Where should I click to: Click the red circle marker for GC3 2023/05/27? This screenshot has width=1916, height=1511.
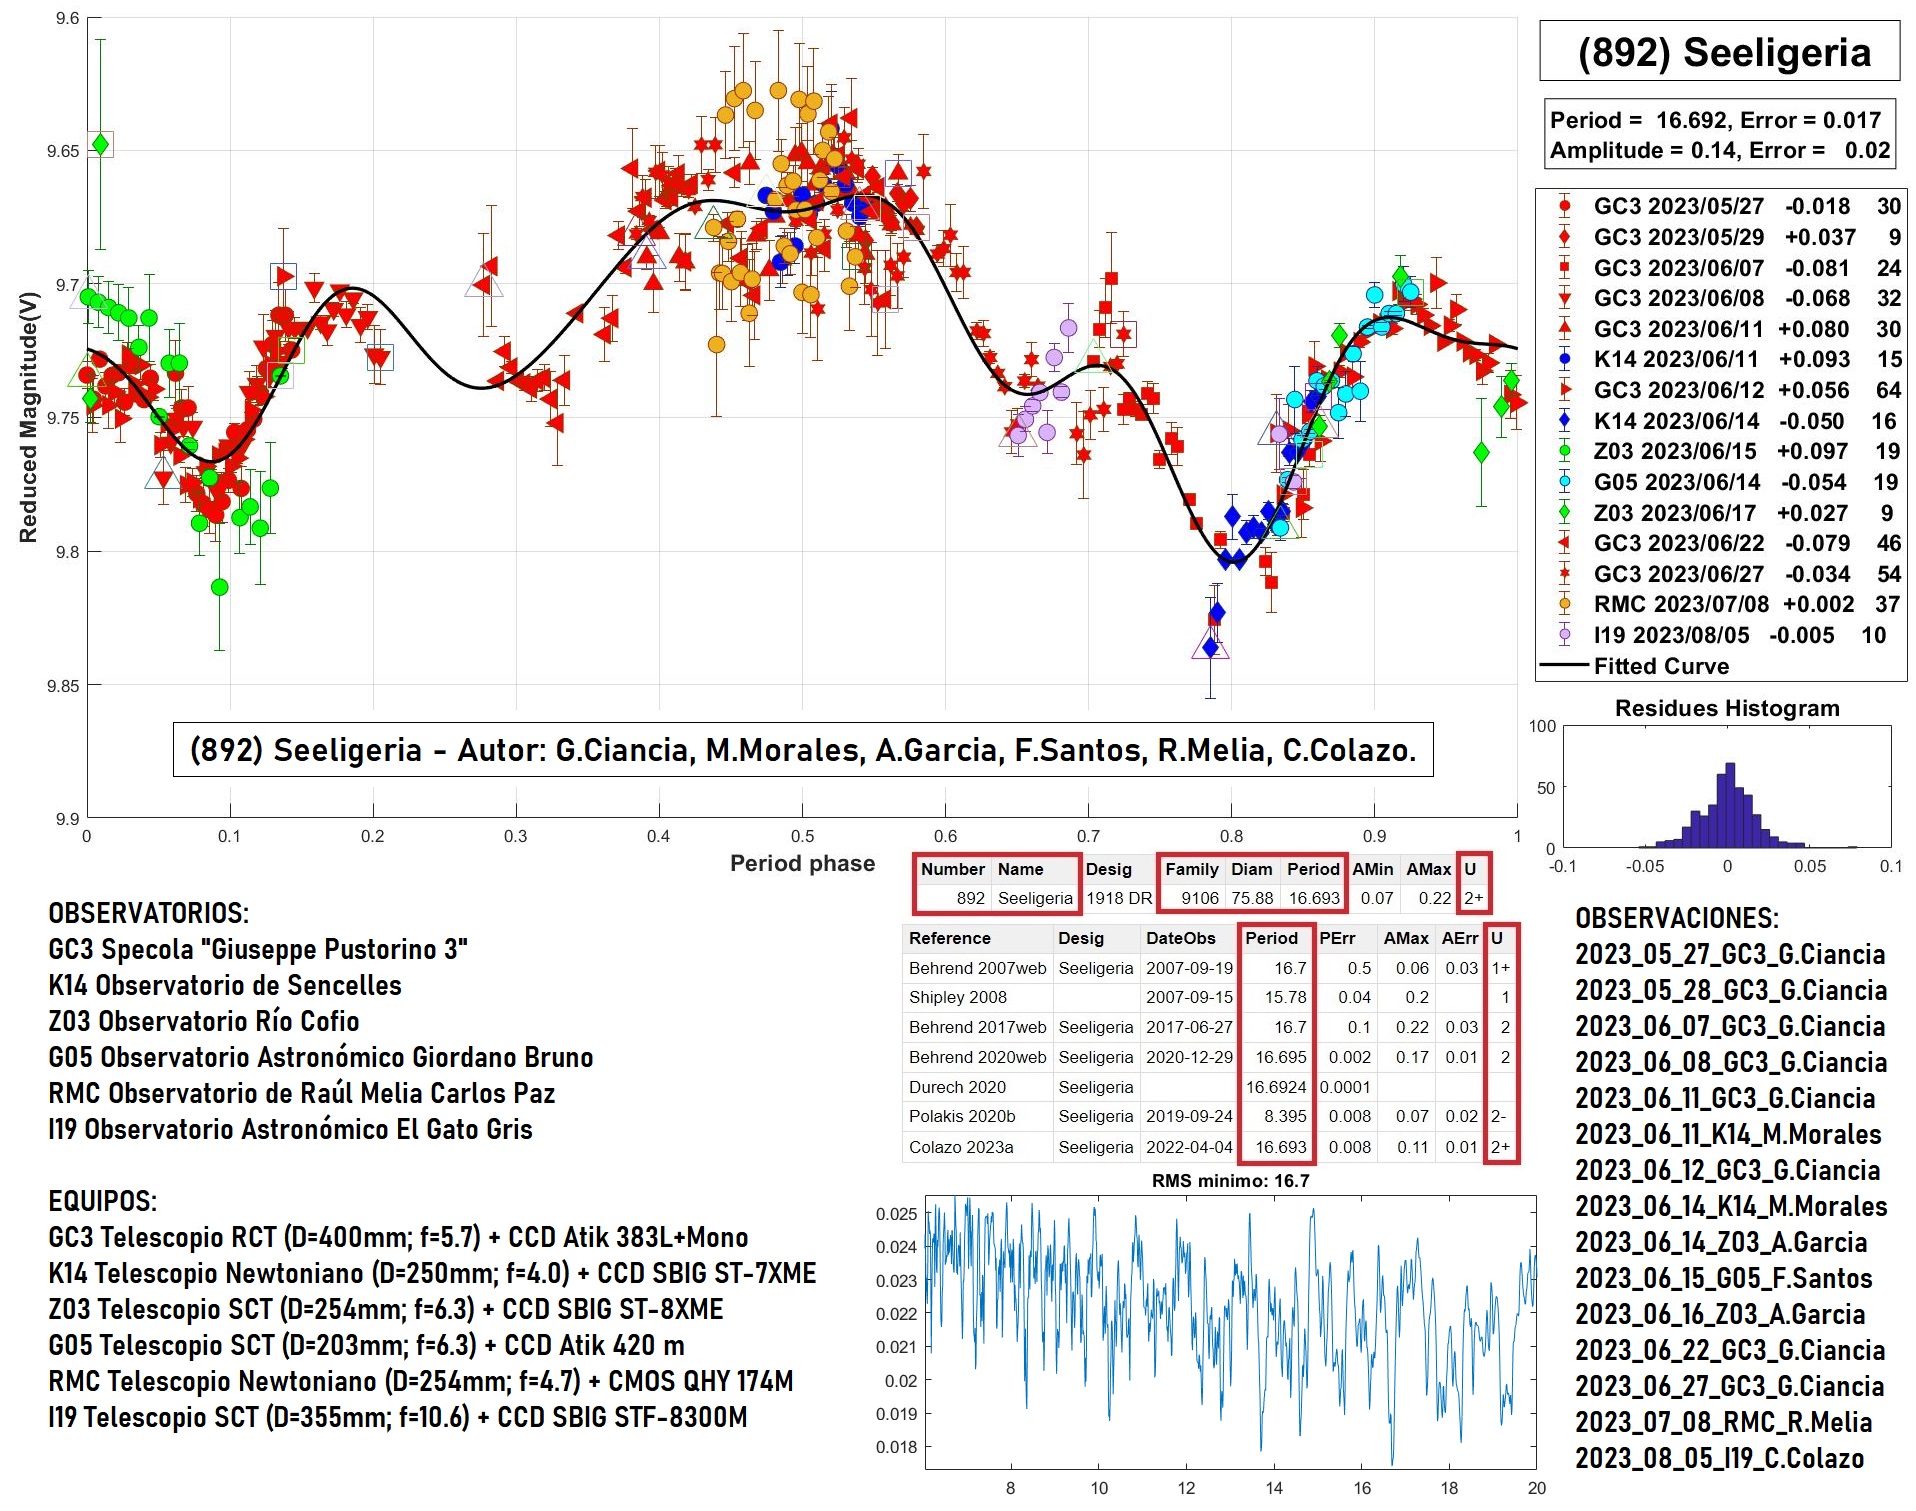(x=1565, y=206)
